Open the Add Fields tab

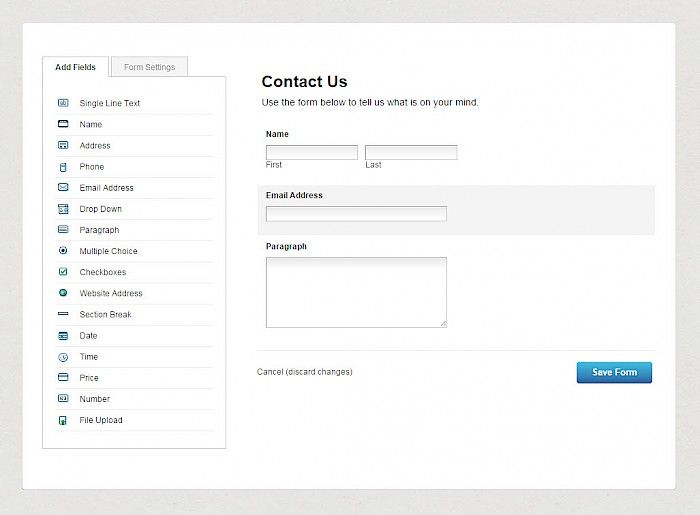coord(75,67)
